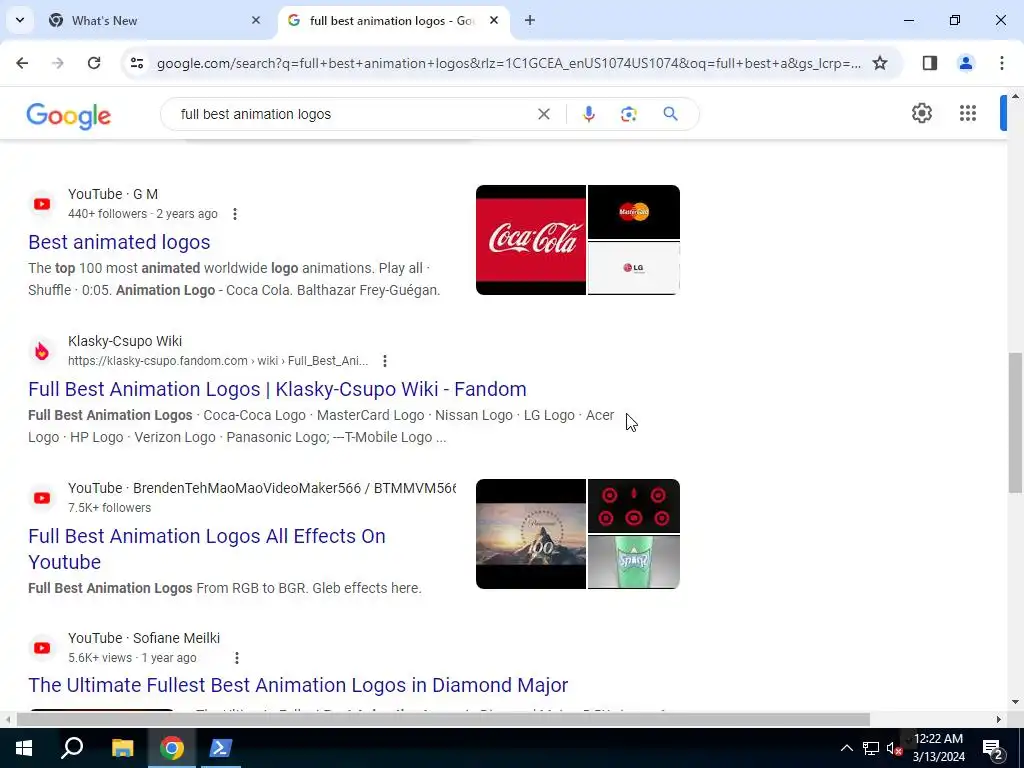
Task: Open the Paramount 100 mountain thumbnail
Action: pos(530,534)
